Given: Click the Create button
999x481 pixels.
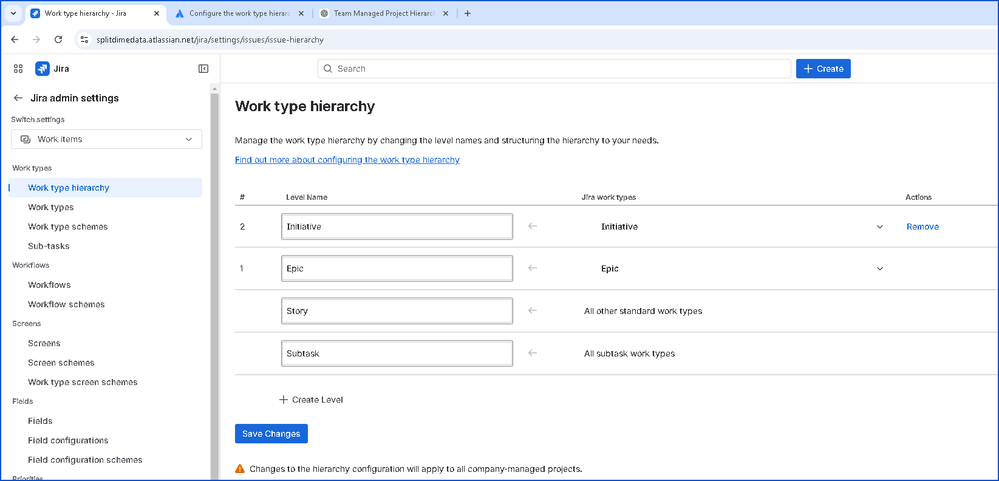Looking at the screenshot, I should click(x=823, y=69).
